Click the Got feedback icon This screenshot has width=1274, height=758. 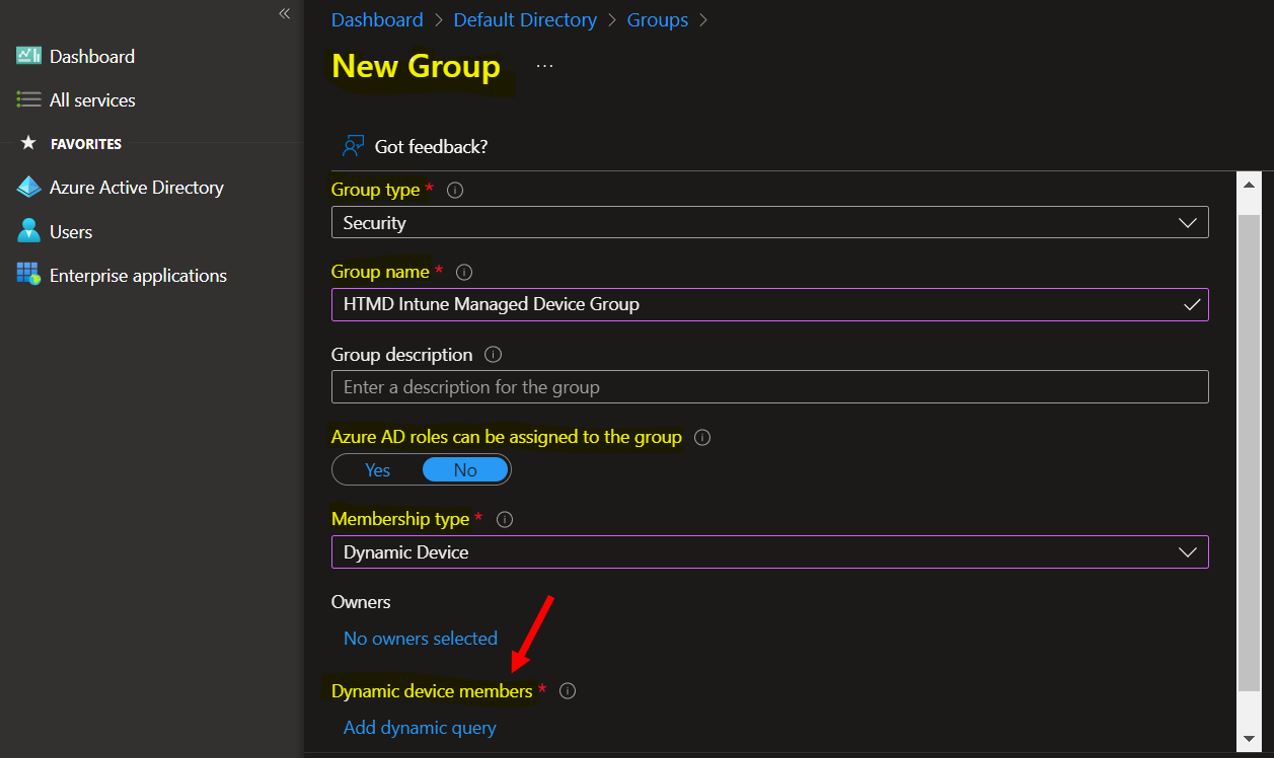point(352,146)
